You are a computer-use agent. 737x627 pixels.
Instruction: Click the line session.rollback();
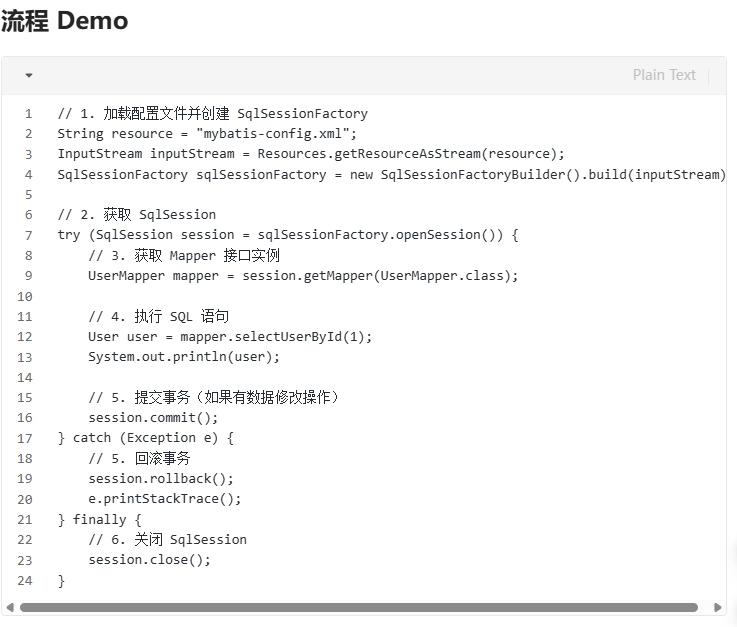click(161, 479)
